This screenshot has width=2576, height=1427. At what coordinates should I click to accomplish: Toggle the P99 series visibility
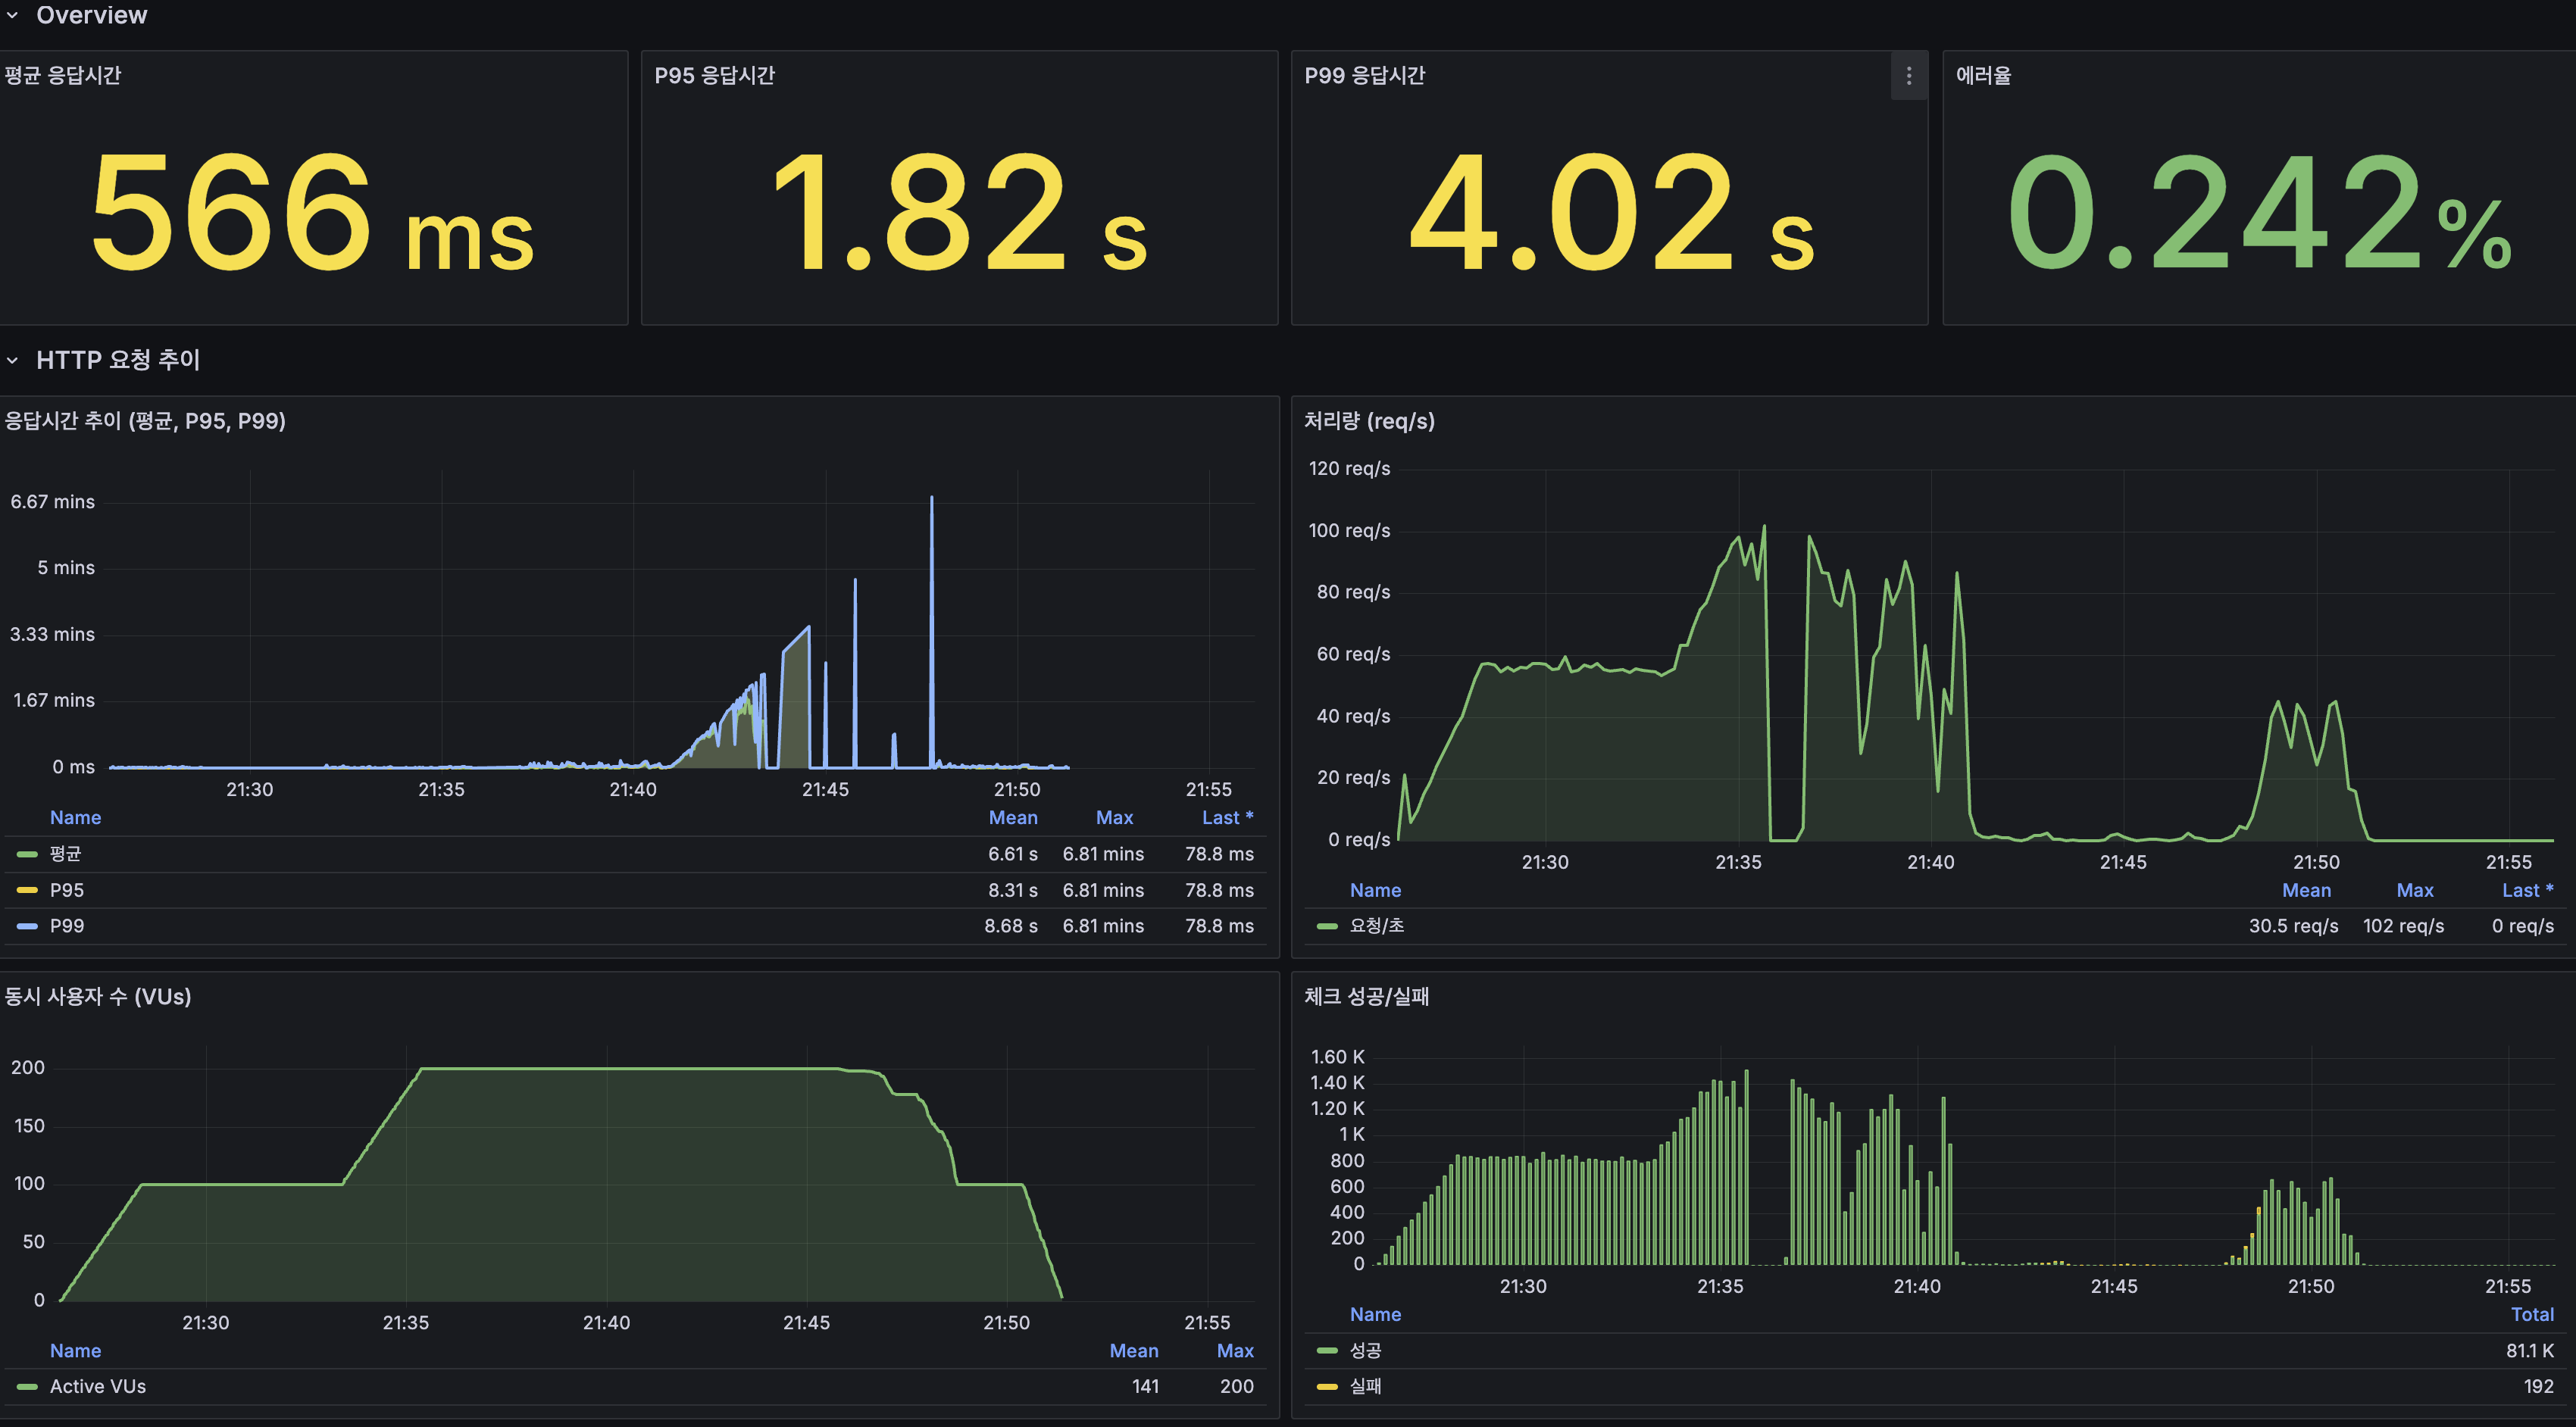click(67, 925)
